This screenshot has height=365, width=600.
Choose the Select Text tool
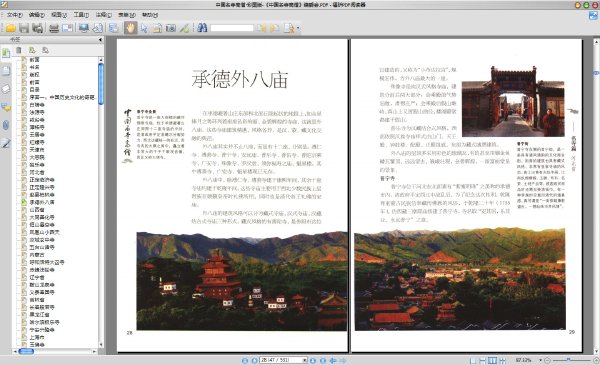pyautogui.click(x=157, y=28)
